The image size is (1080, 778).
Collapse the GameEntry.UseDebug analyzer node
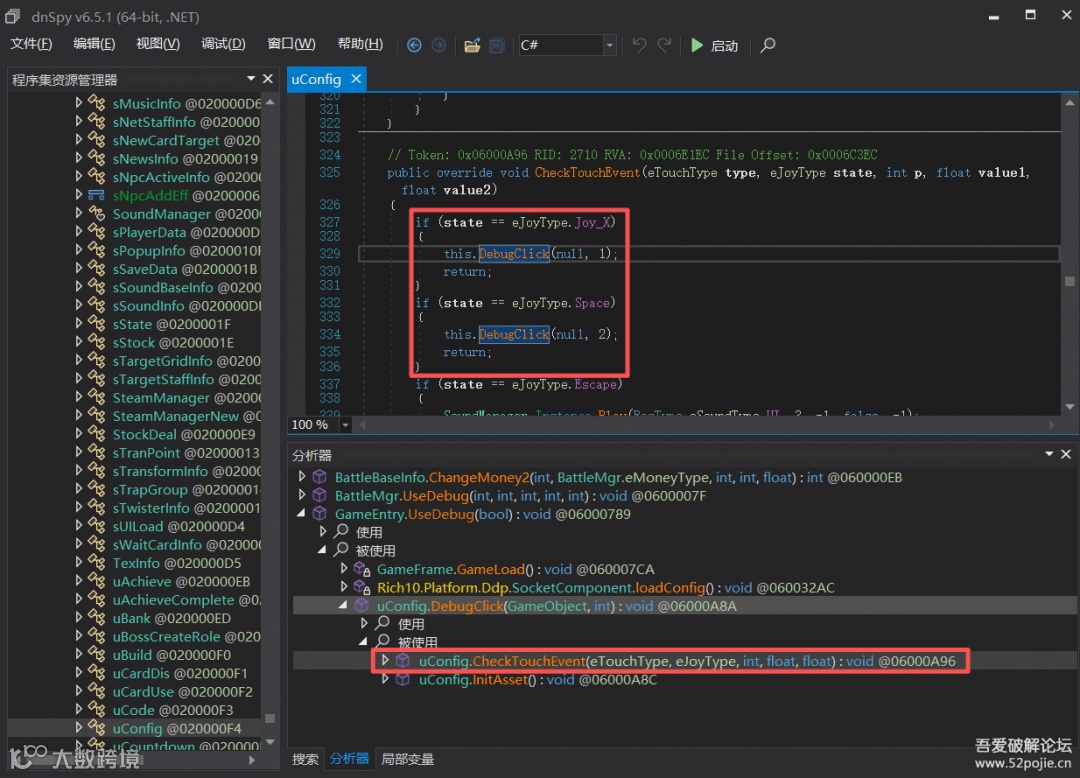click(302, 514)
